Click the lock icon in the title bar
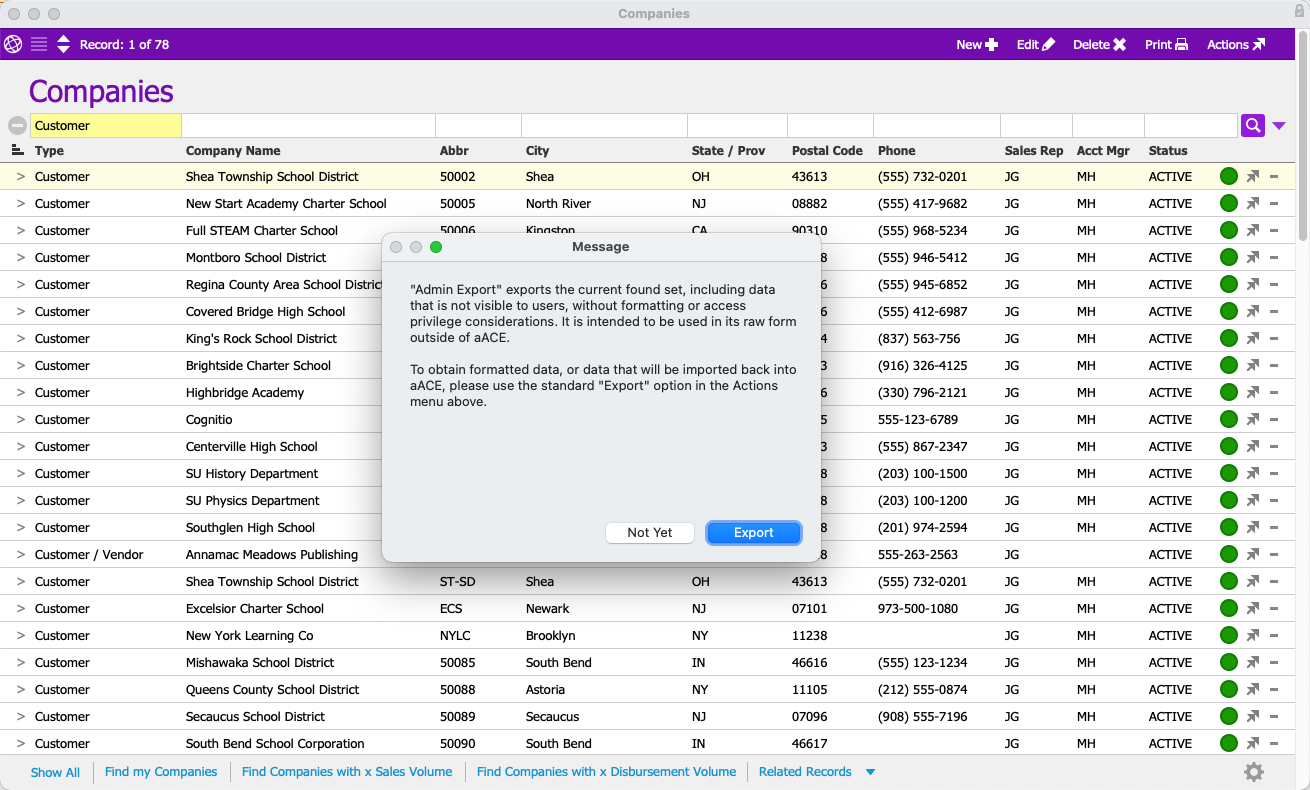The height and width of the screenshot is (790, 1310). point(1298,11)
